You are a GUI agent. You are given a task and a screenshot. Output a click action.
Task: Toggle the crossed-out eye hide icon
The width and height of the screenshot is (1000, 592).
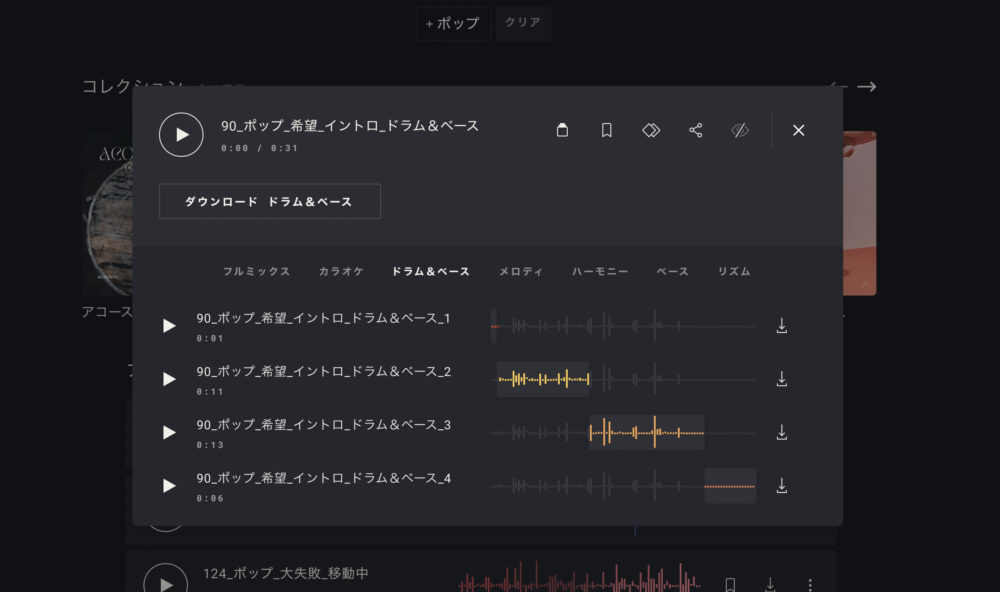click(740, 131)
